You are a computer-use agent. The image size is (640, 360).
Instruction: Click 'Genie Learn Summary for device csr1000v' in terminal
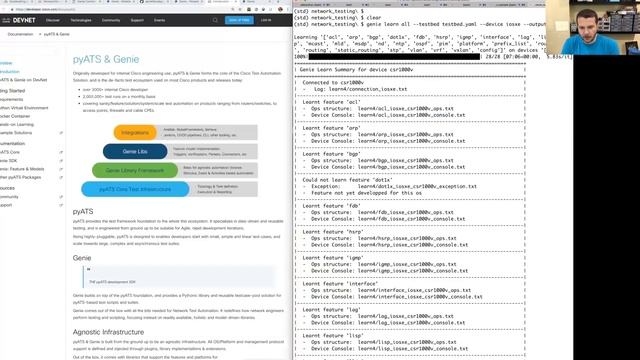pos(356,70)
